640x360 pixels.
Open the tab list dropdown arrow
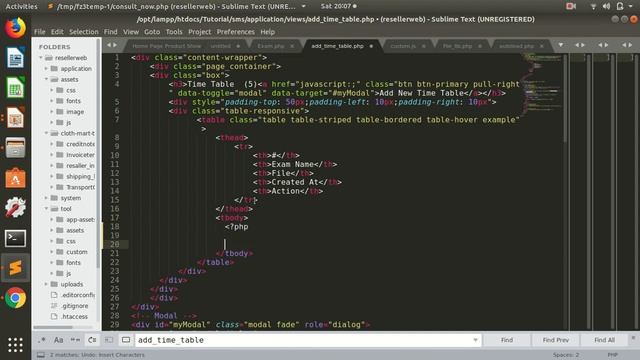[561, 45]
